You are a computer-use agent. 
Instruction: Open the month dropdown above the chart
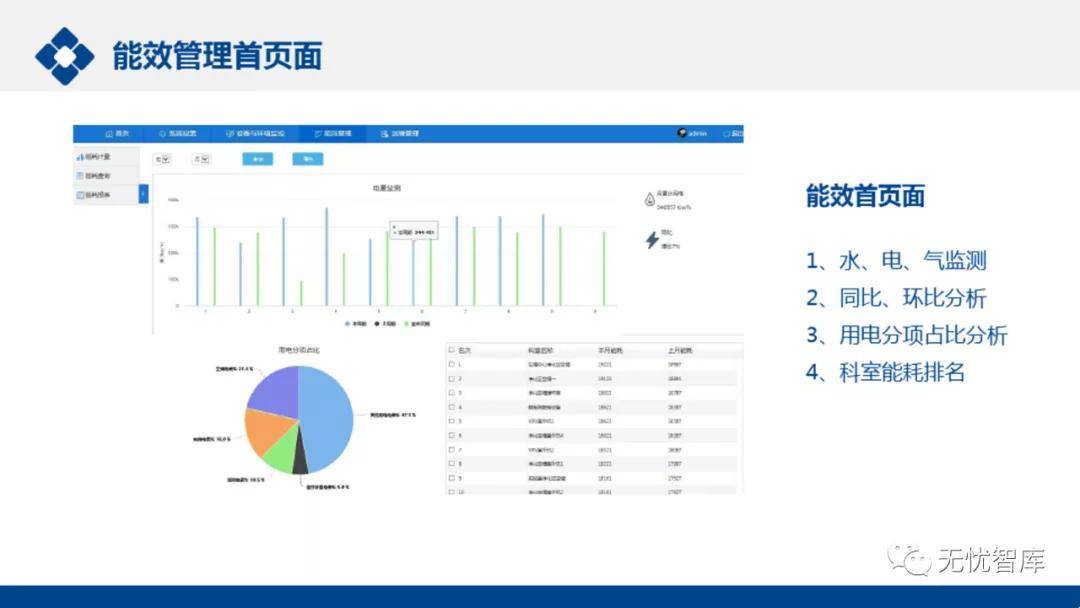coord(201,160)
